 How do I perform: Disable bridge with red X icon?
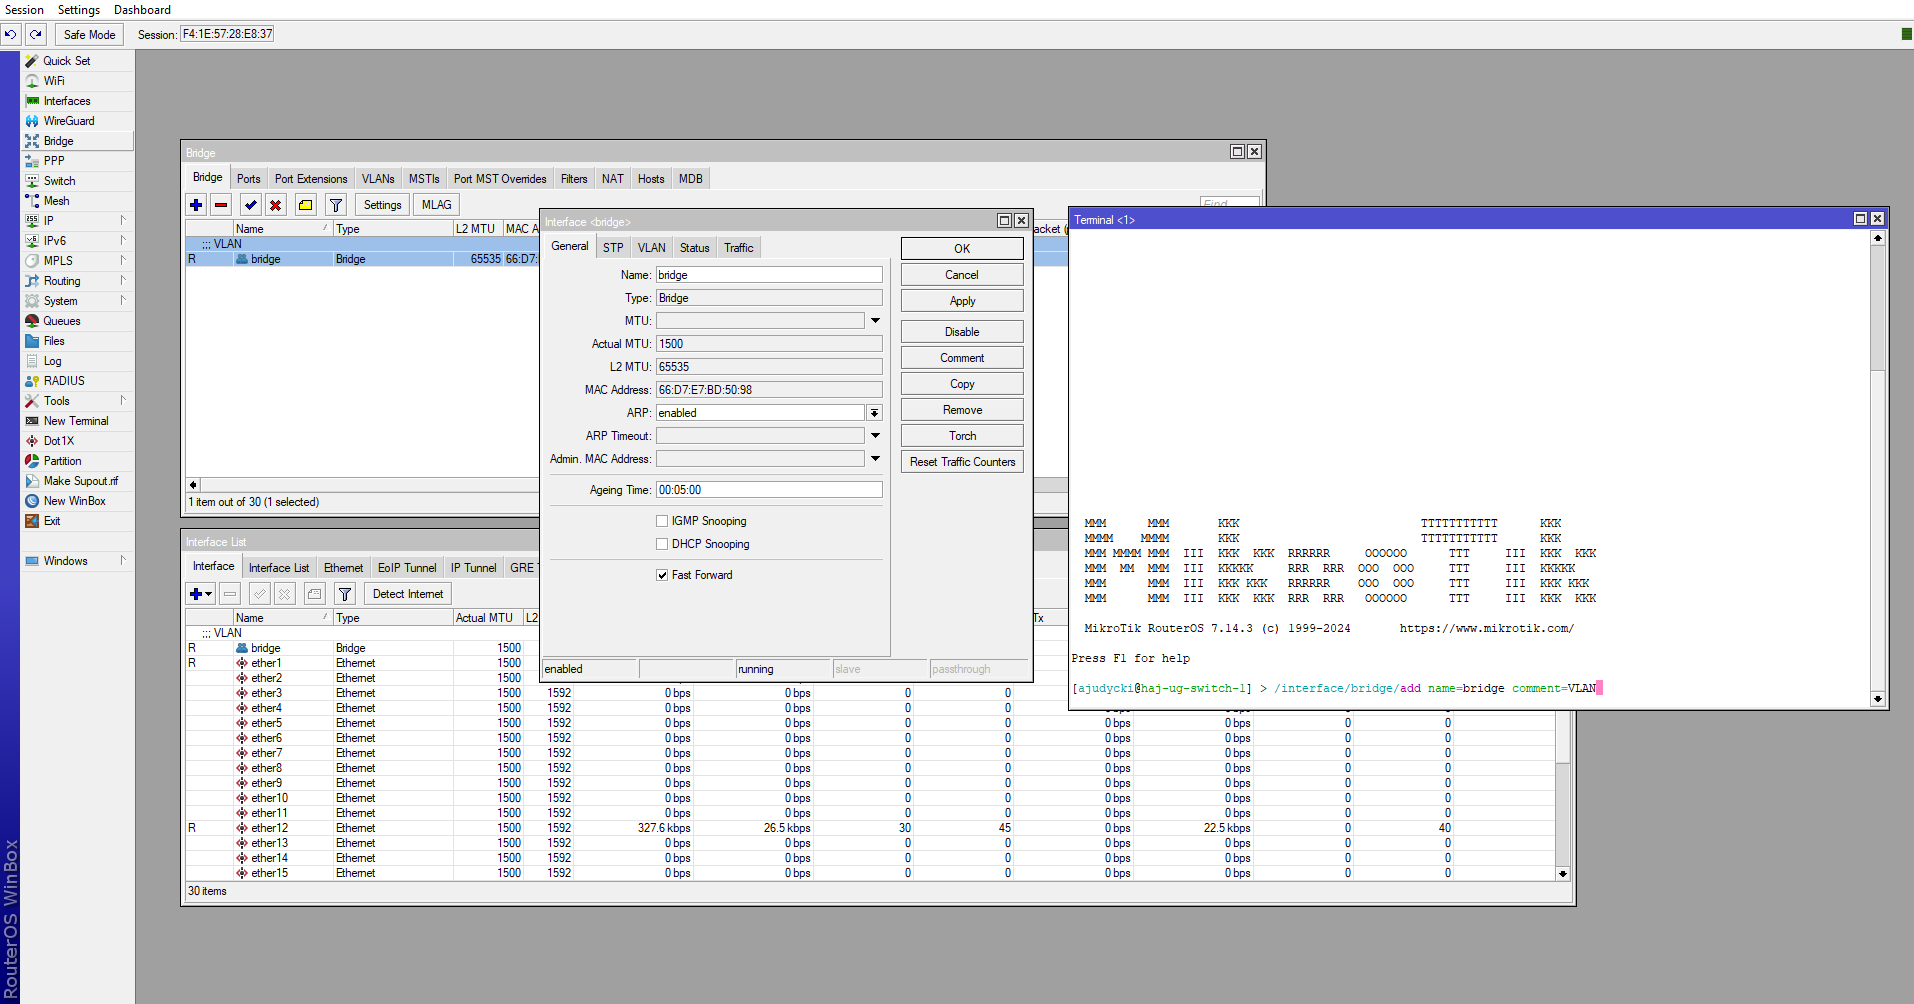pyautogui.click(x=276, y=205)
